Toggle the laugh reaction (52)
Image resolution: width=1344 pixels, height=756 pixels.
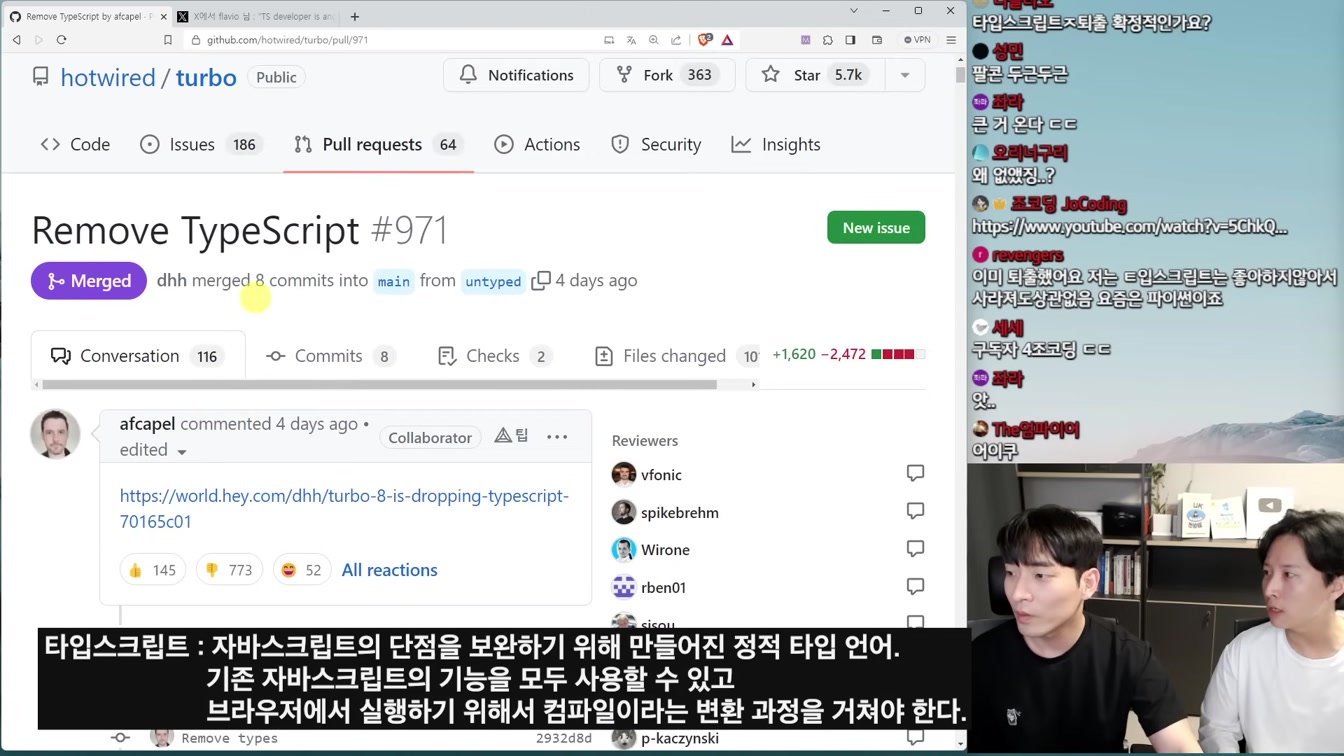coord(301,570)
